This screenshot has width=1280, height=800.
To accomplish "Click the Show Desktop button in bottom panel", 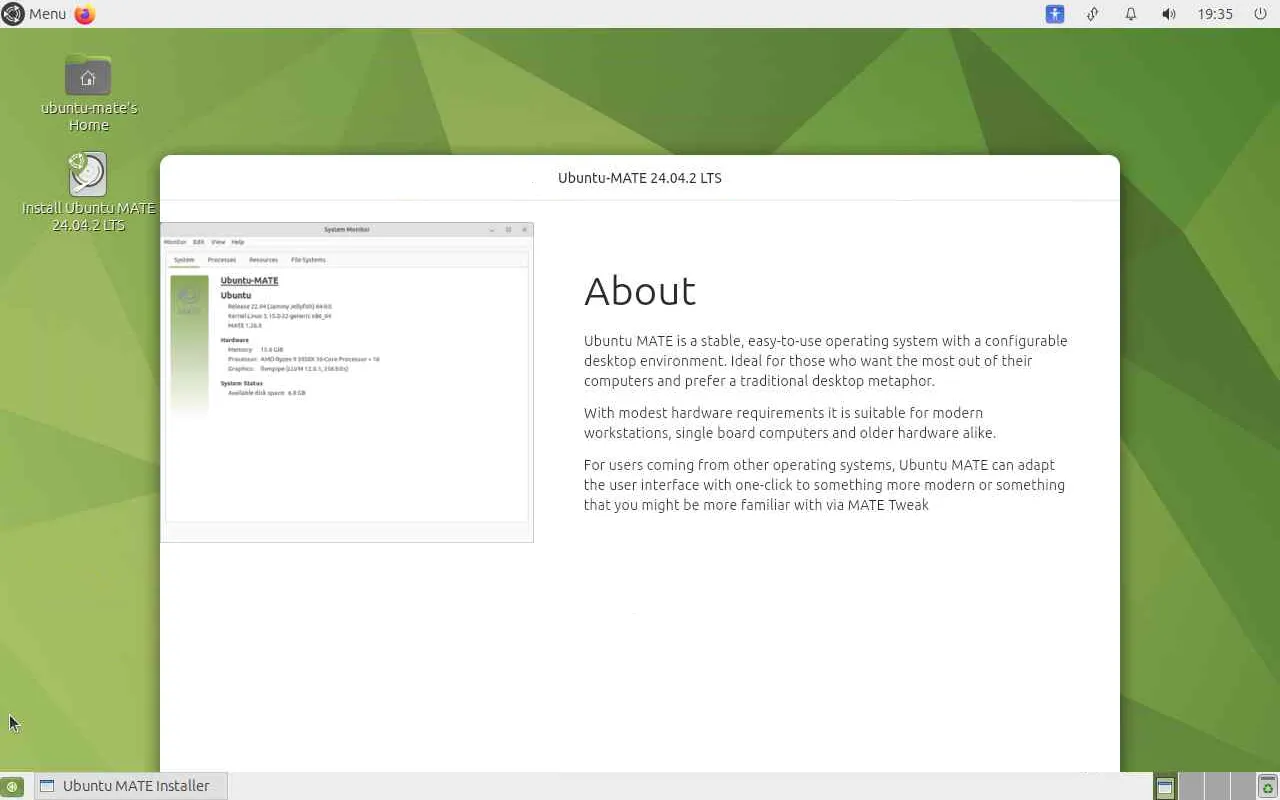I will point(12,786).
